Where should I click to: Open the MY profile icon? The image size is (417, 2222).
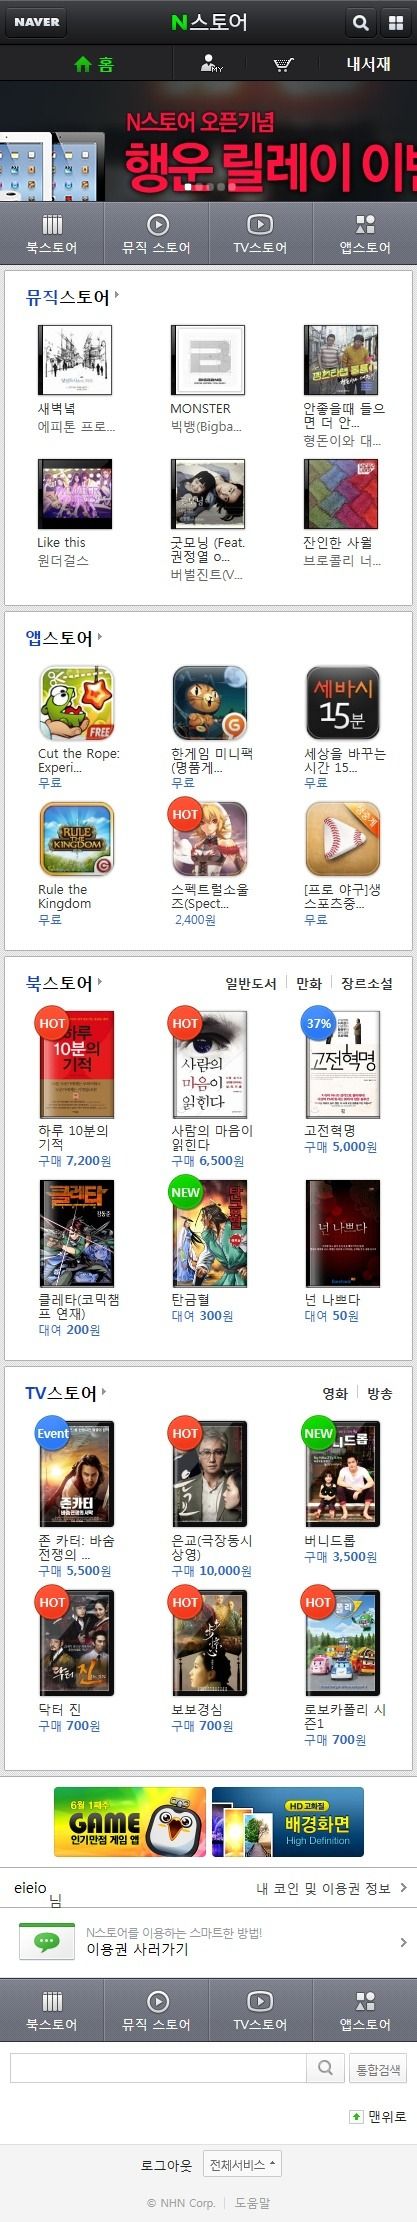pyautogui.click(x=211, y=65)
